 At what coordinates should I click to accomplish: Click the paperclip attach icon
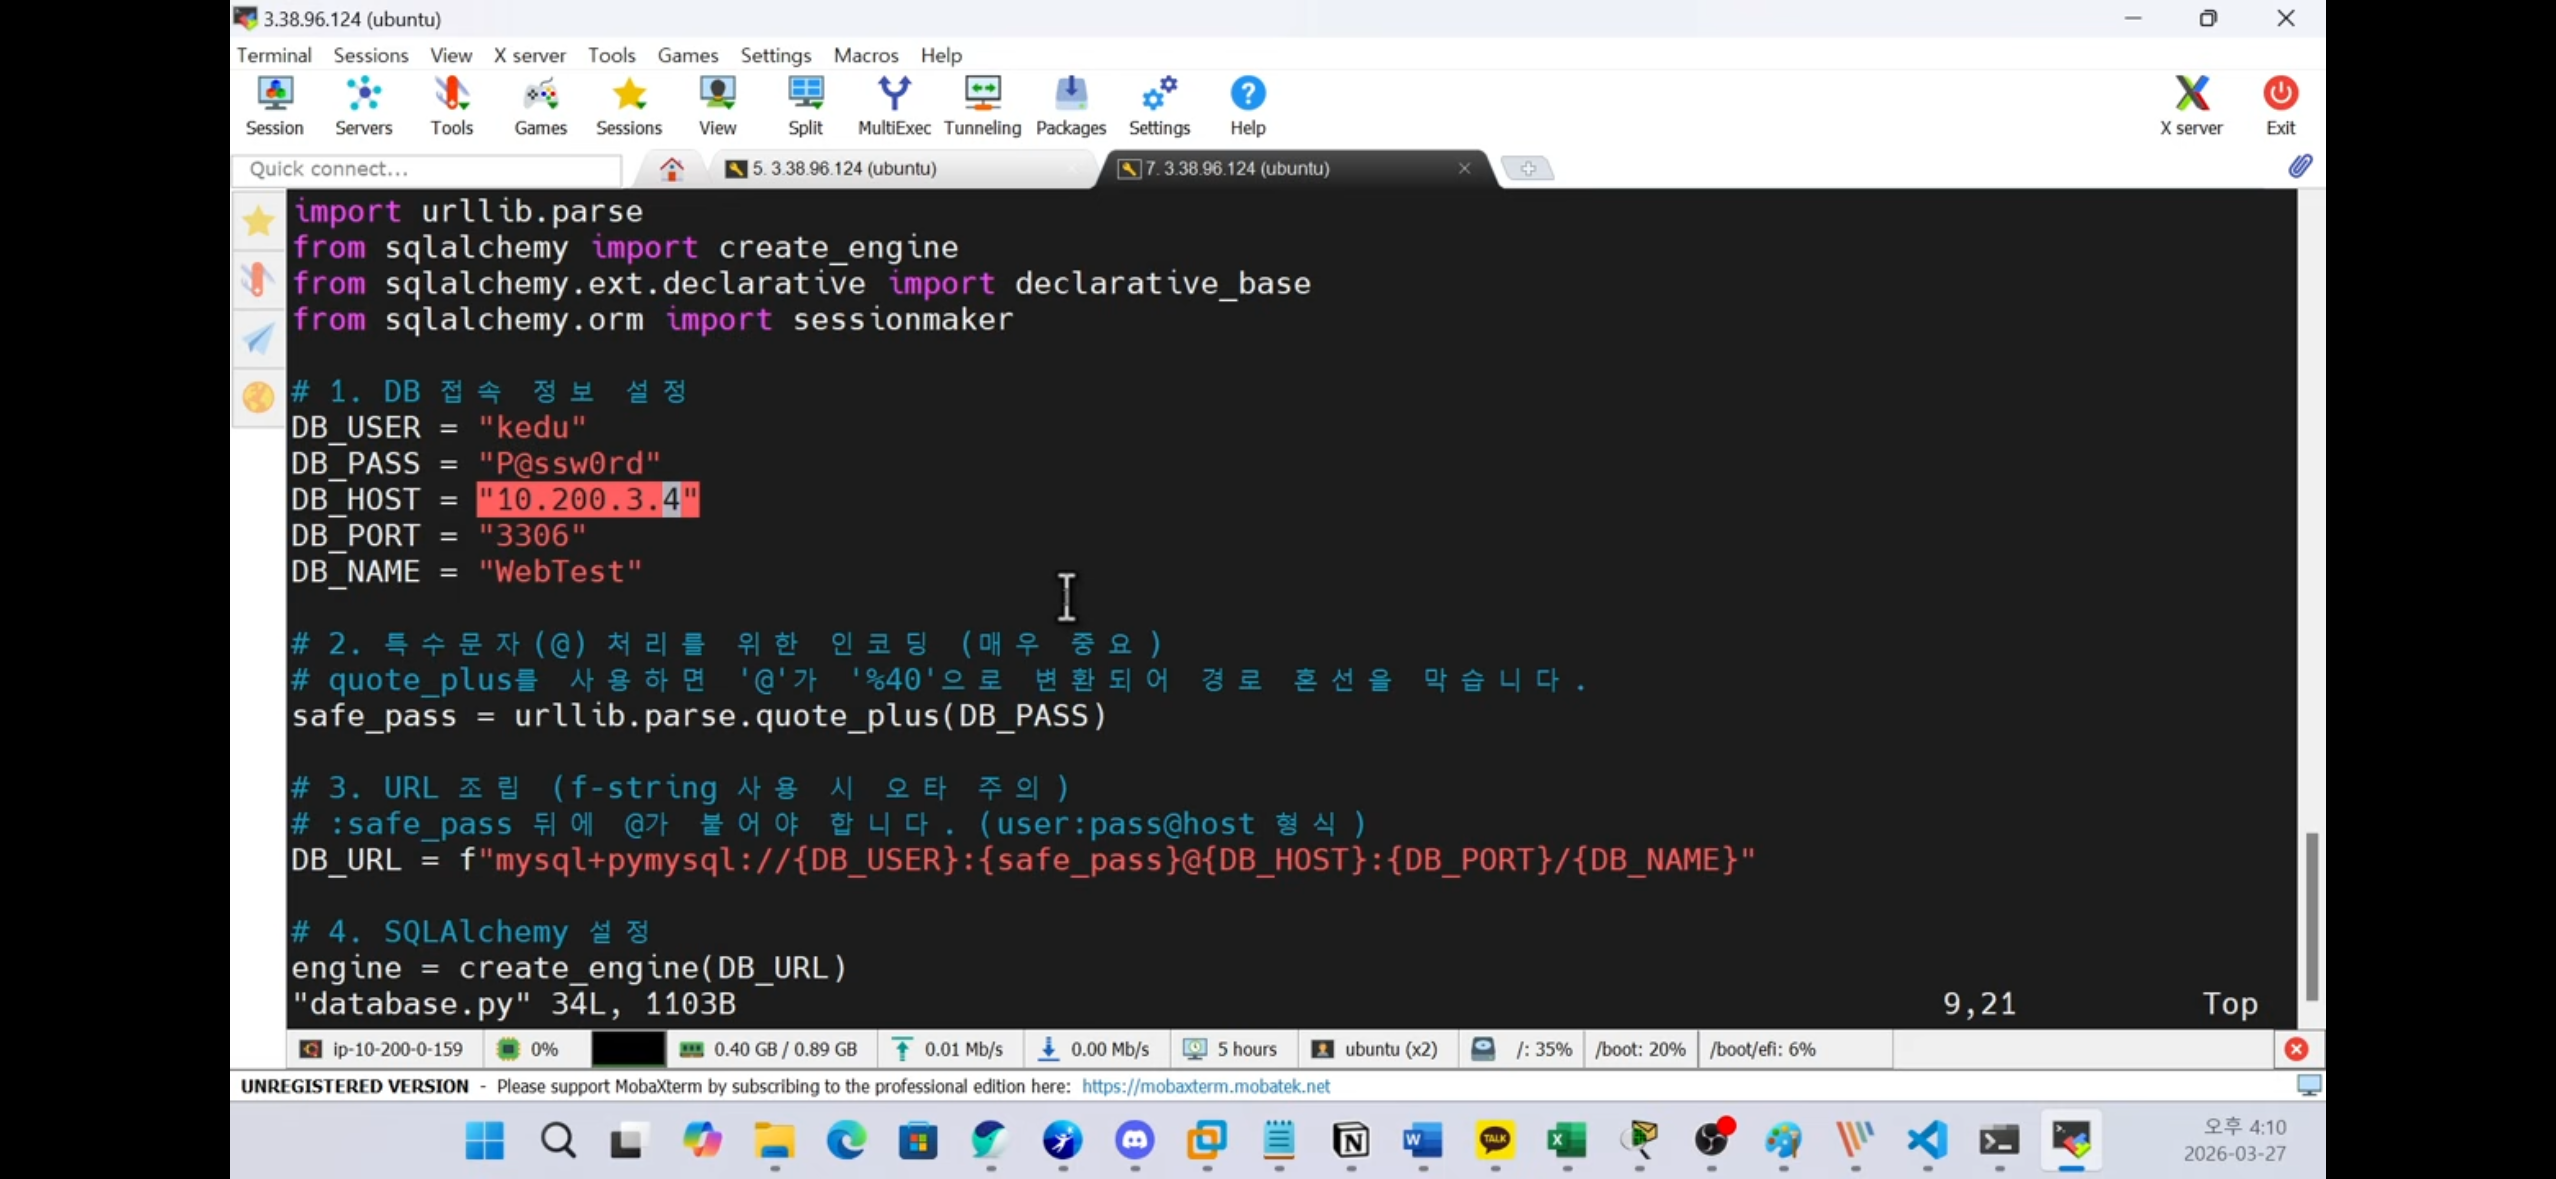(2299, 167)
